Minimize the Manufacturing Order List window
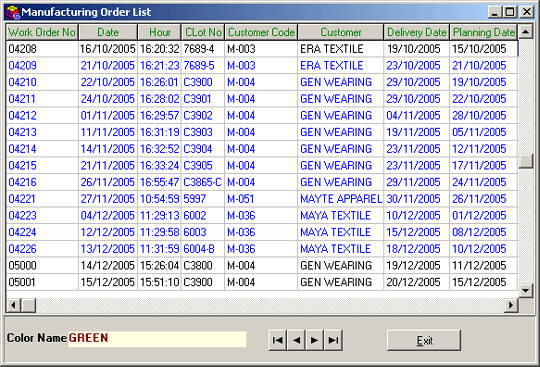The image size is (540, 367). pos(495,12)
